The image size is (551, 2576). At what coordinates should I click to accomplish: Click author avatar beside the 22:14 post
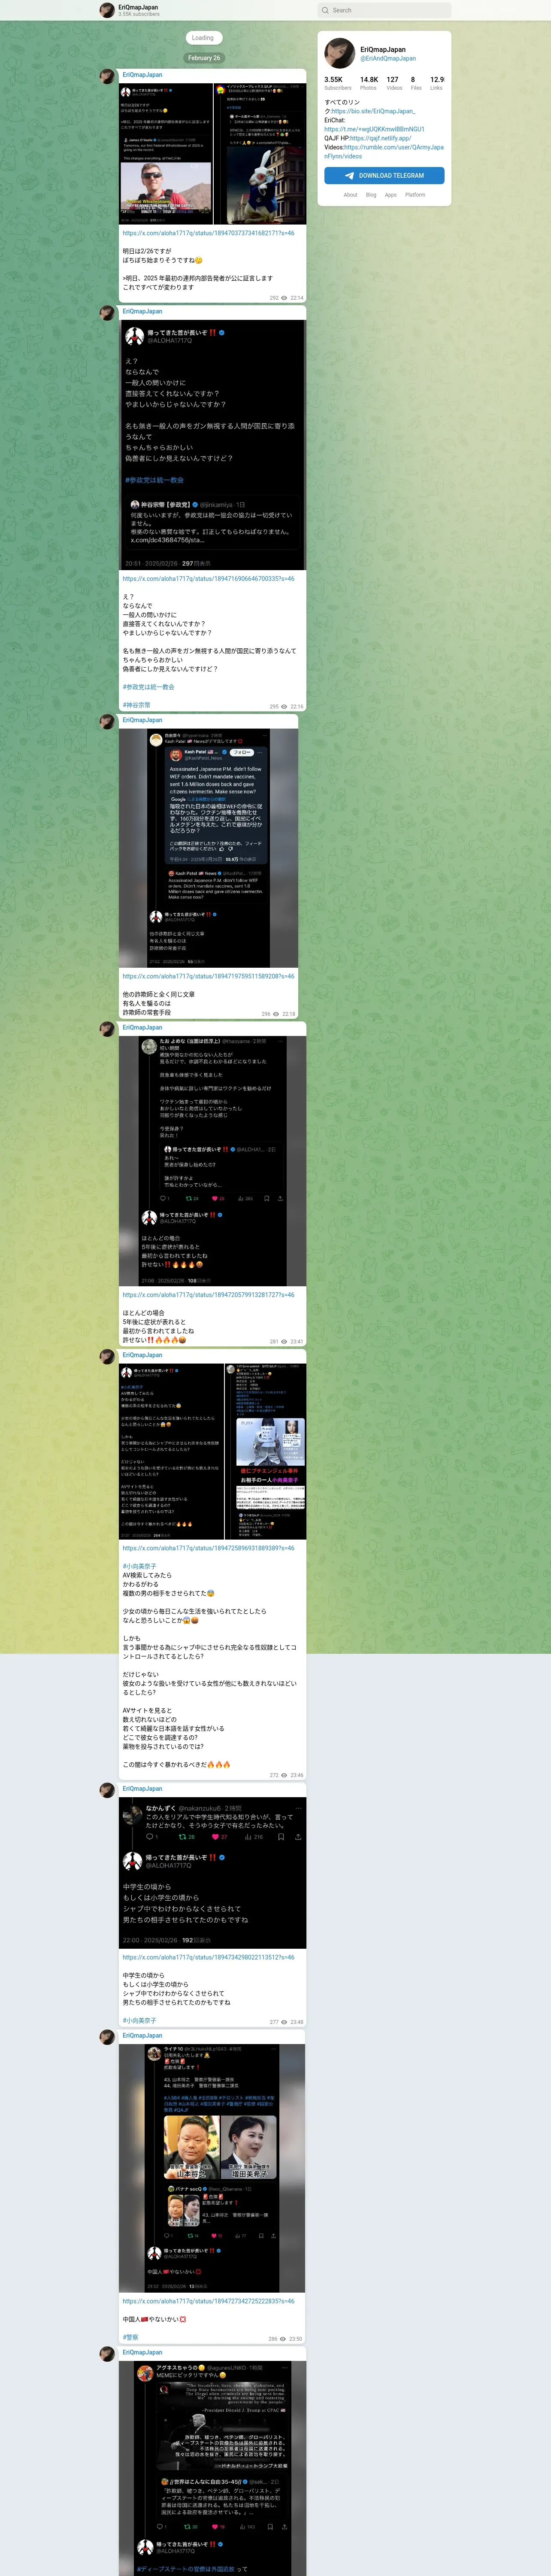coord(107,76)
